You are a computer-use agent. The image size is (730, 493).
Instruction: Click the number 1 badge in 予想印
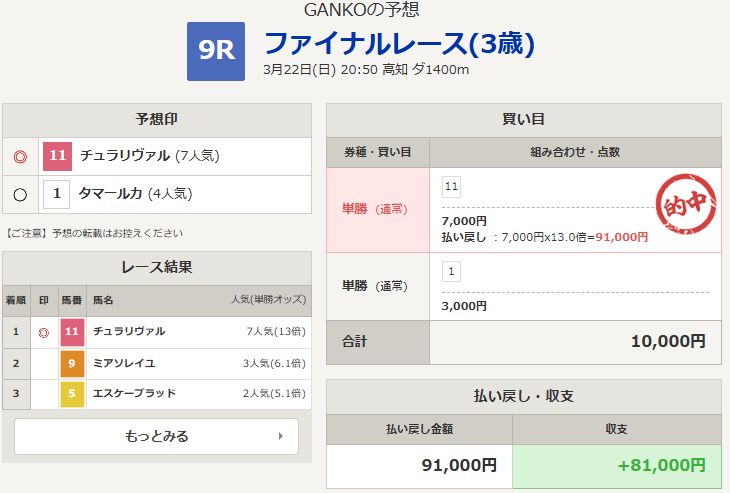(57, 194)
